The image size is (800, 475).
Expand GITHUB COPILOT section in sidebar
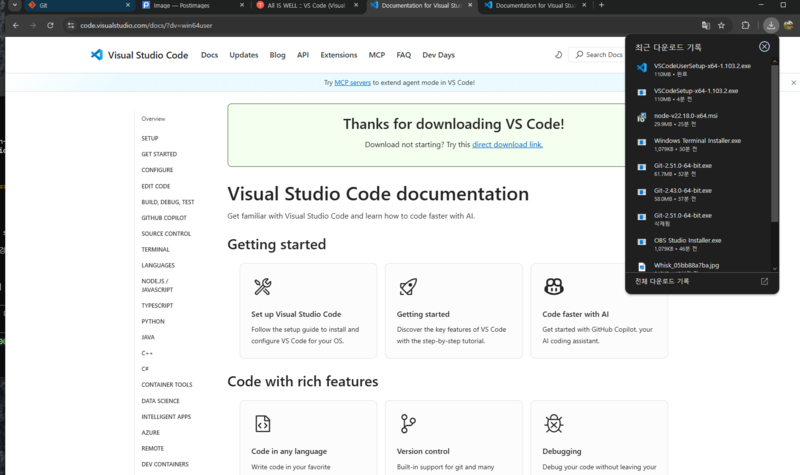click(x=164, y=218)
